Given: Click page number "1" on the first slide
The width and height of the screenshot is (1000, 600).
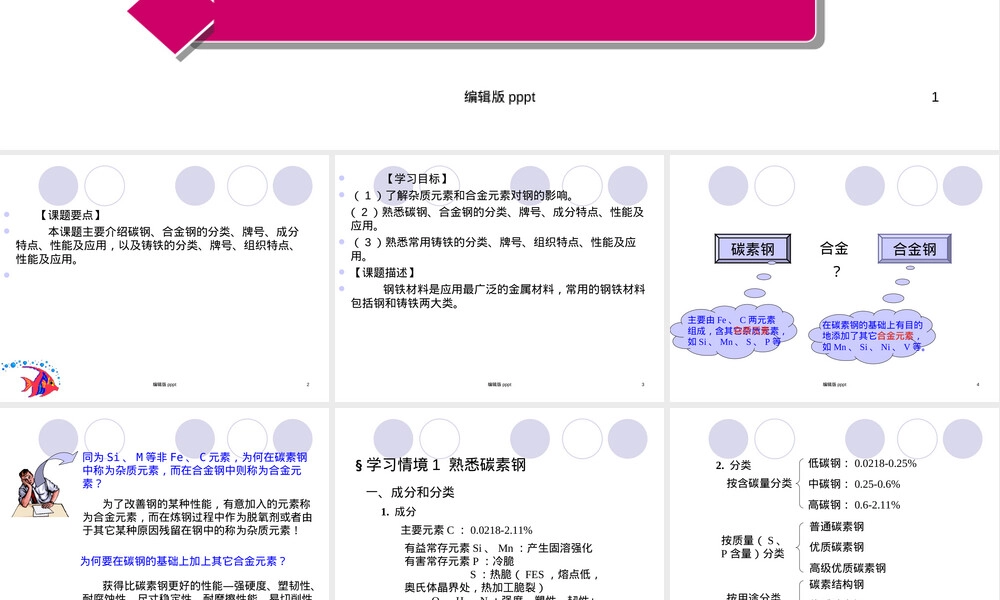Looking at the screenshot, I should [x=935, y=97].
